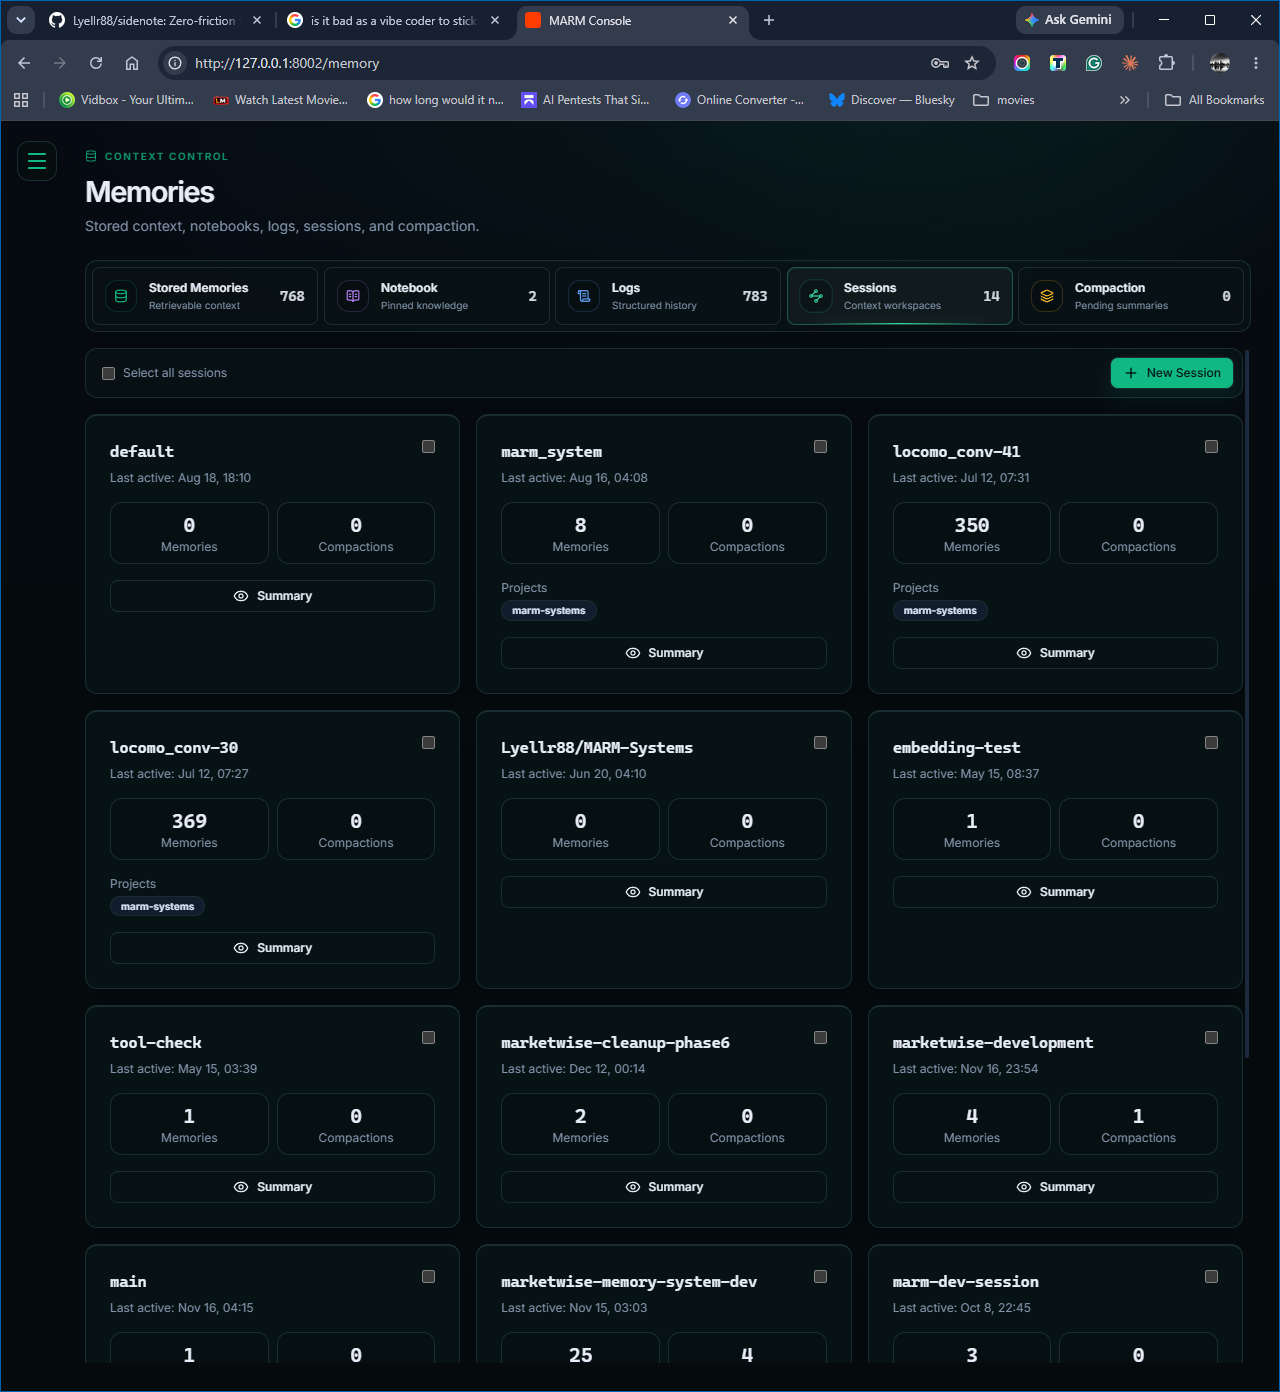
Task: Switch to the vibe coder Google tab
Action: (x=392, y=20)
